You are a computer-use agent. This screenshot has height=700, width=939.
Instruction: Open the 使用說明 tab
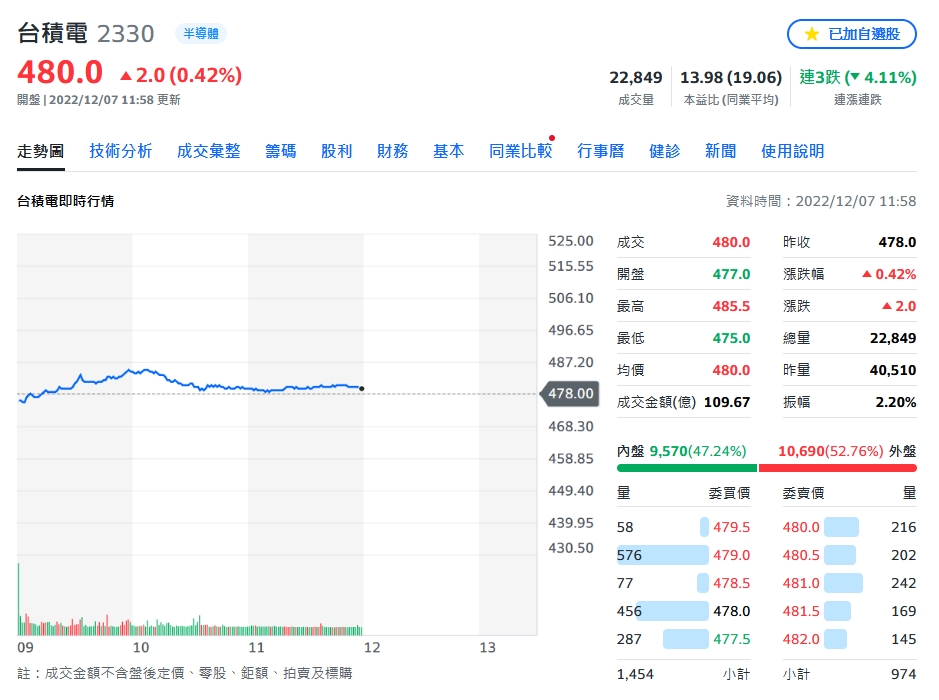coord(792,151)
